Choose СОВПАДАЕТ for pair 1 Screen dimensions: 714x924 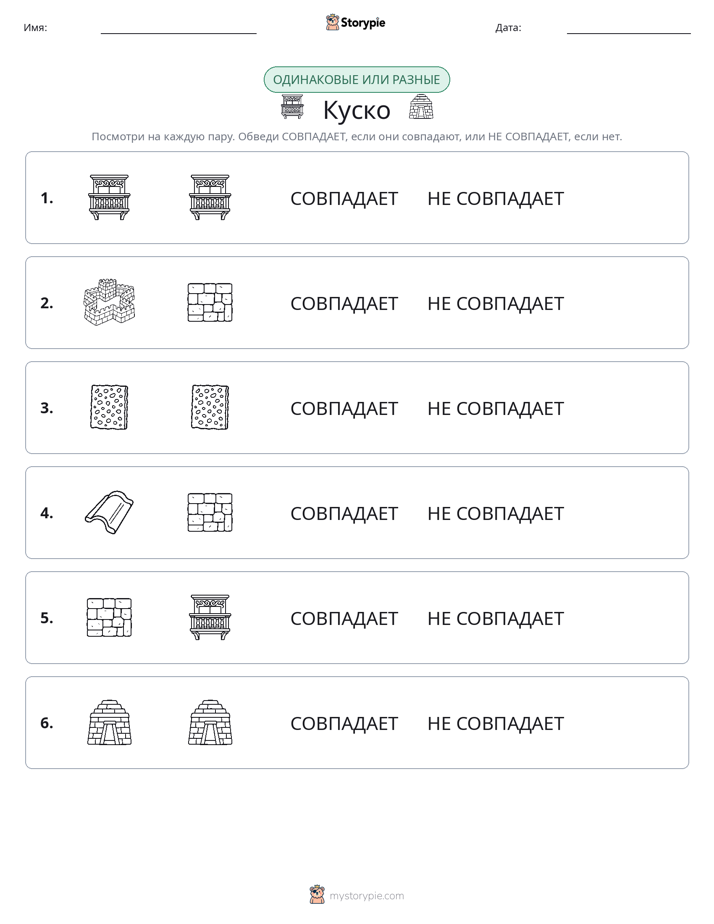pos(344,199)
